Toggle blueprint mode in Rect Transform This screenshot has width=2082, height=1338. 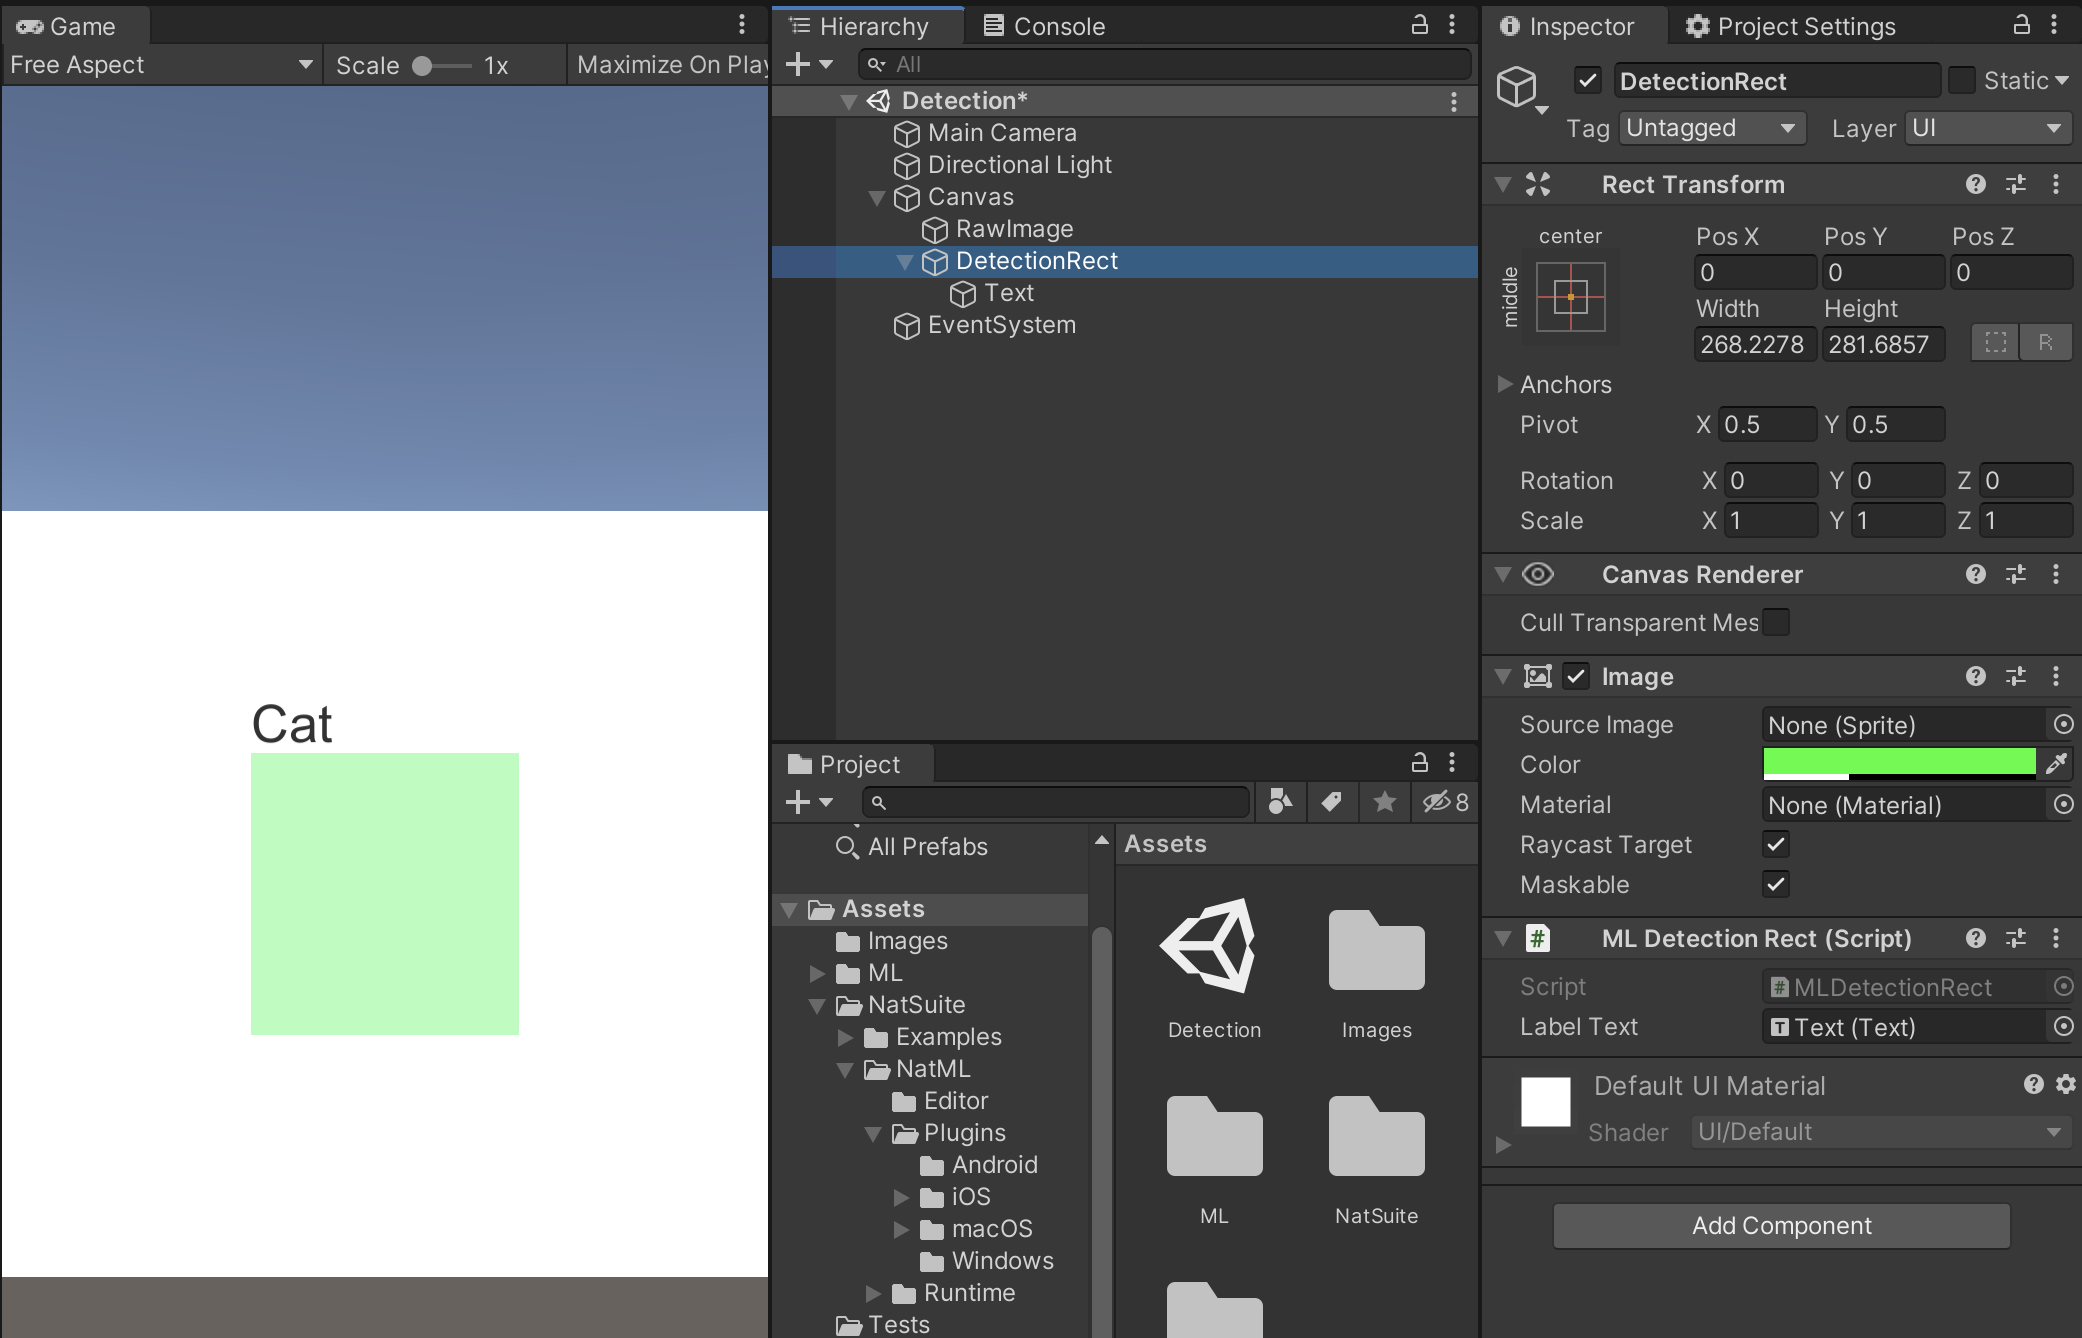coord(1995,343)
